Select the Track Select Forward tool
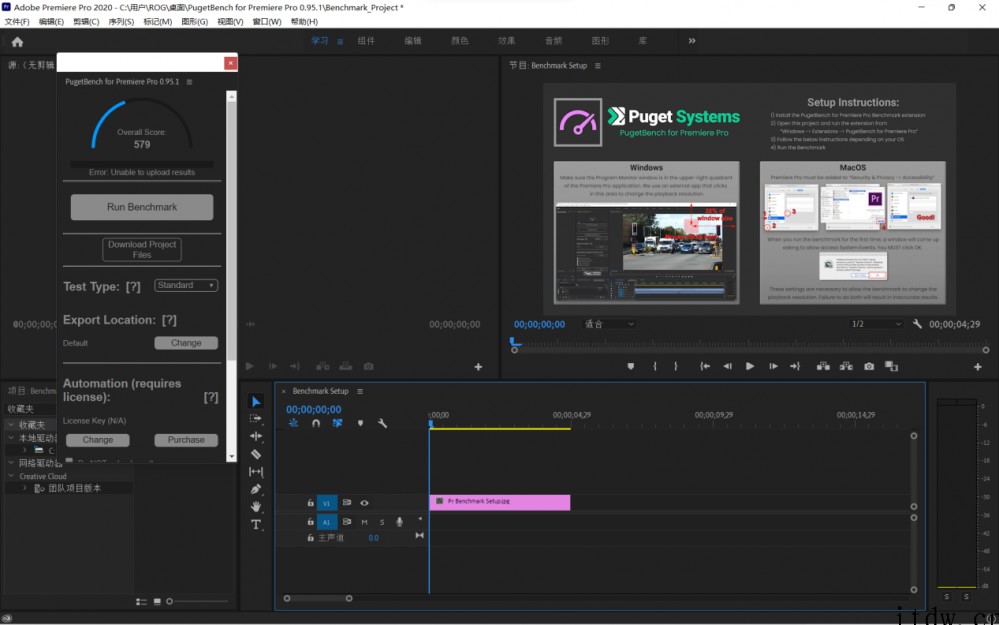999x625 pixels. click(x=256, y=419)
